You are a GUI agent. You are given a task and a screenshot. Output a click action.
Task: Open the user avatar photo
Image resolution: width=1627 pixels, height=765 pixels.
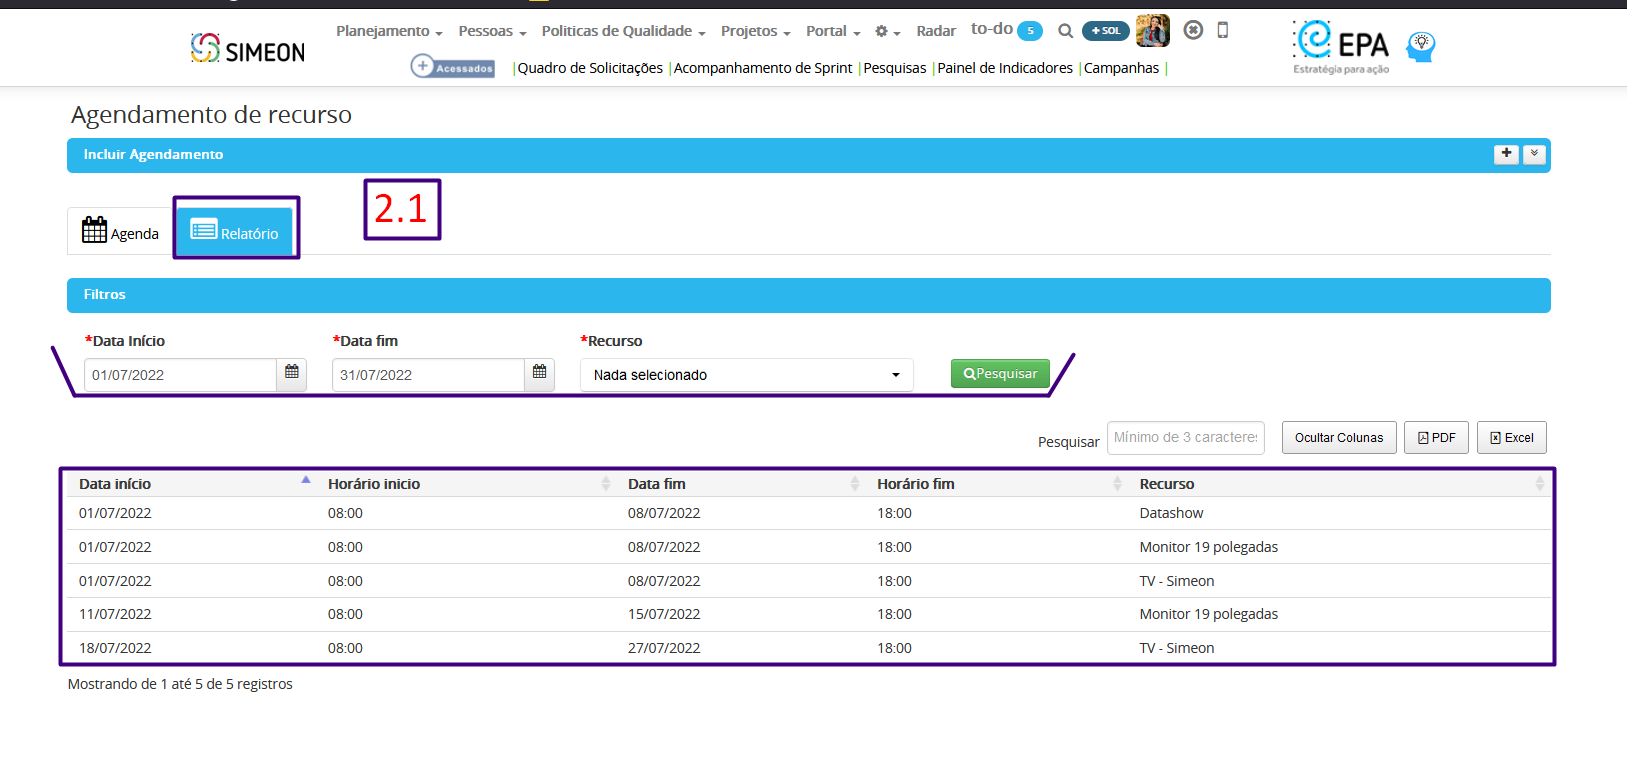tap(1153, 31)
